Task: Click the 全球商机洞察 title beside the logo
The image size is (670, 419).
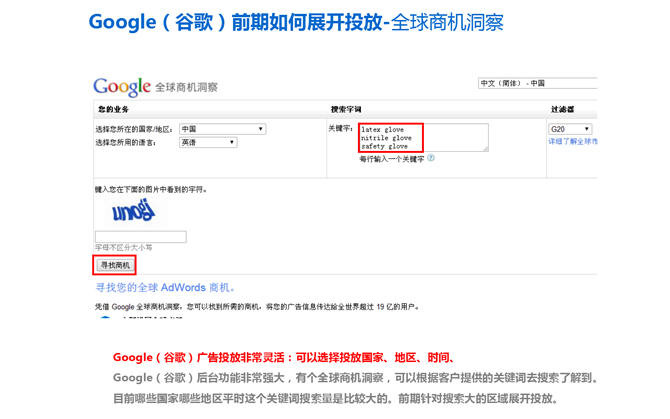Action: [186, 88]
